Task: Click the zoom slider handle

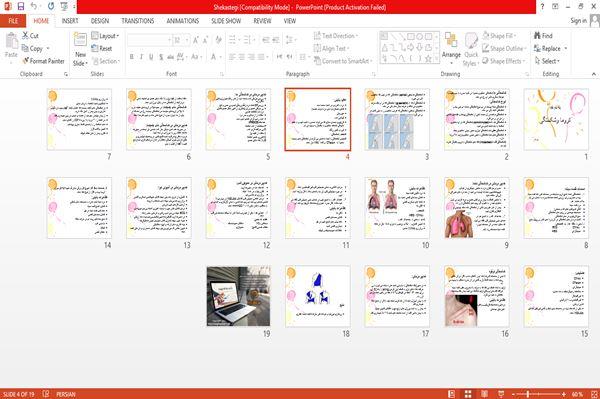Action: point(528,394)
